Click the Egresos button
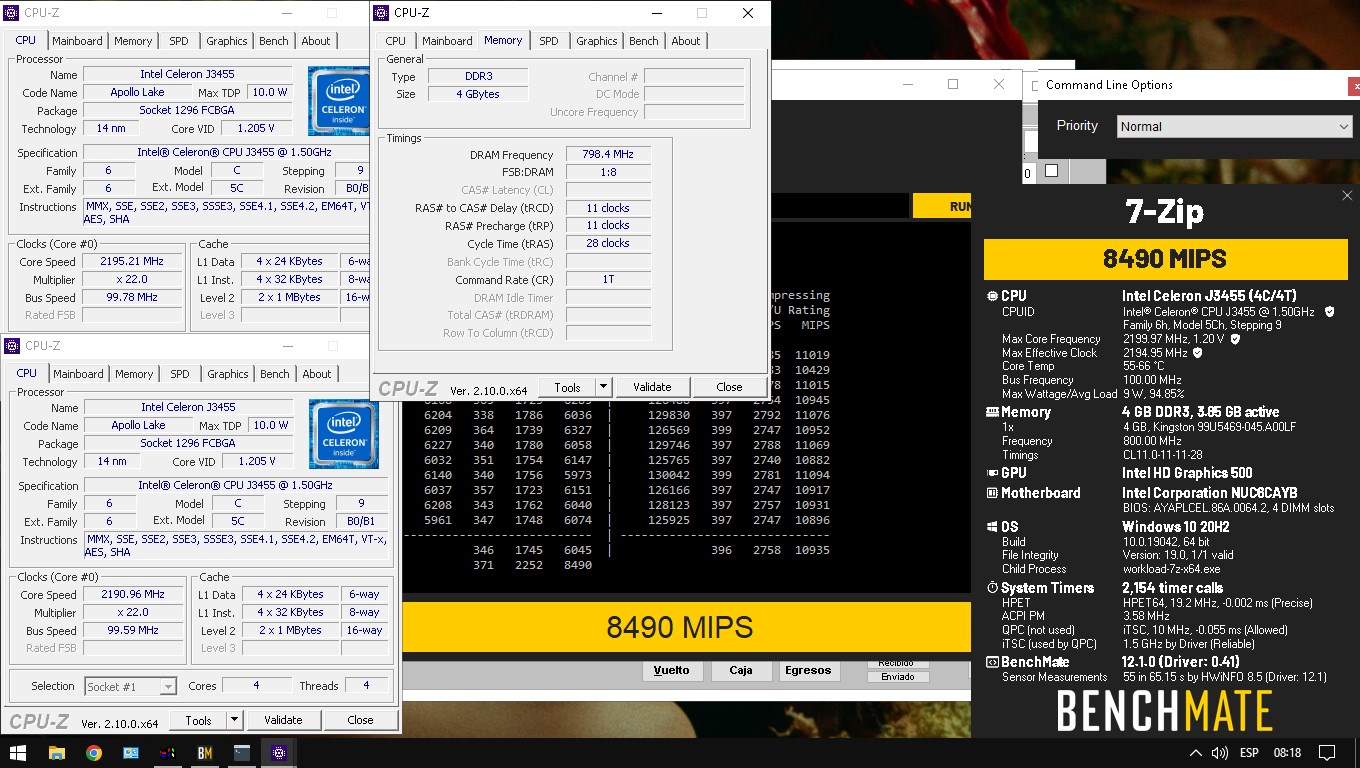Screen dimensions: 1360x768 (x=810, y=670)
